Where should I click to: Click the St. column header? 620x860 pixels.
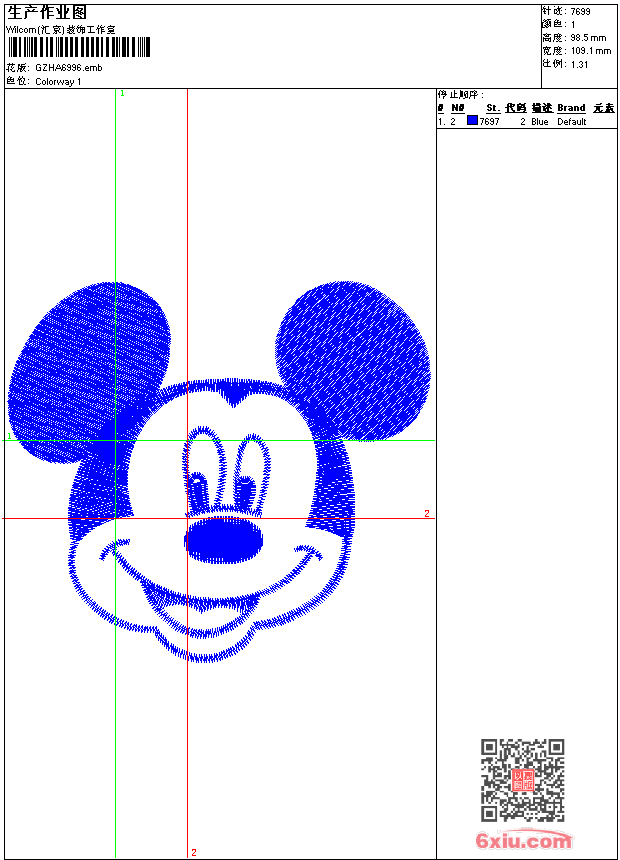click(x=492, y=108)
